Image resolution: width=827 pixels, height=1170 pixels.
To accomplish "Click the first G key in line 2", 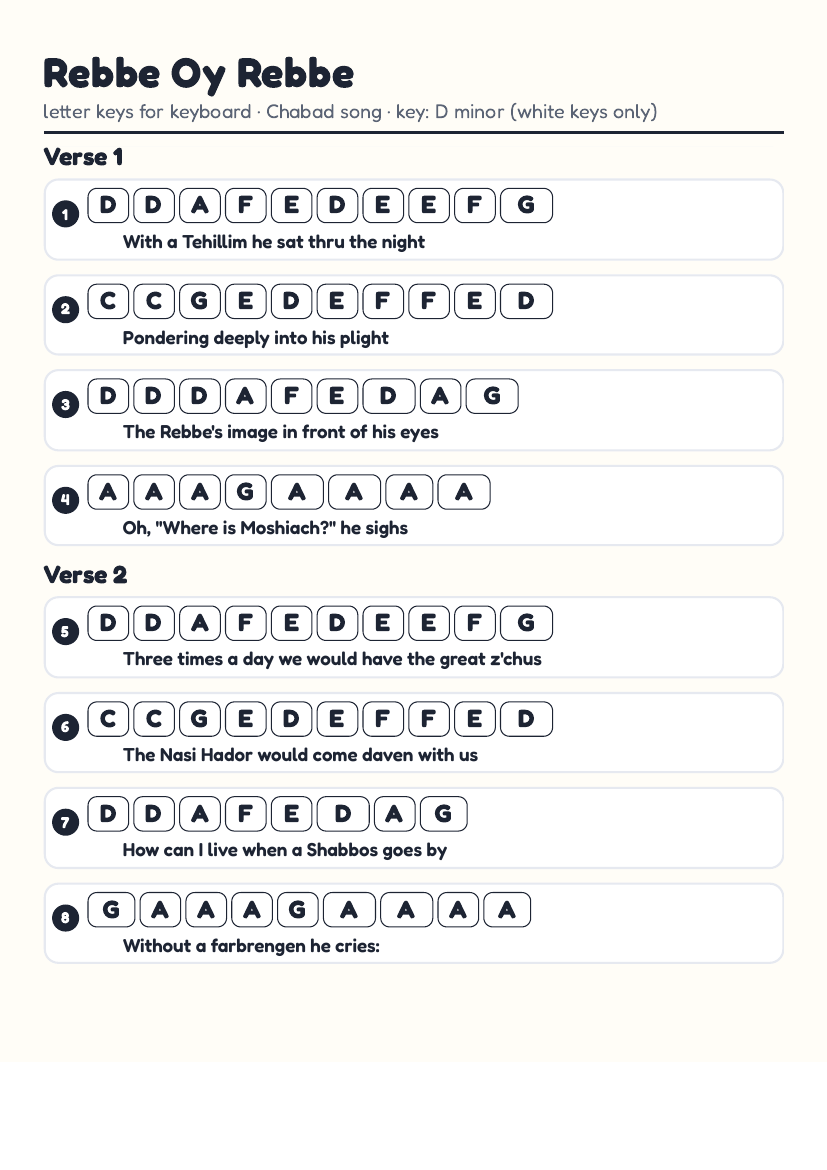I will tap(199, 301).
